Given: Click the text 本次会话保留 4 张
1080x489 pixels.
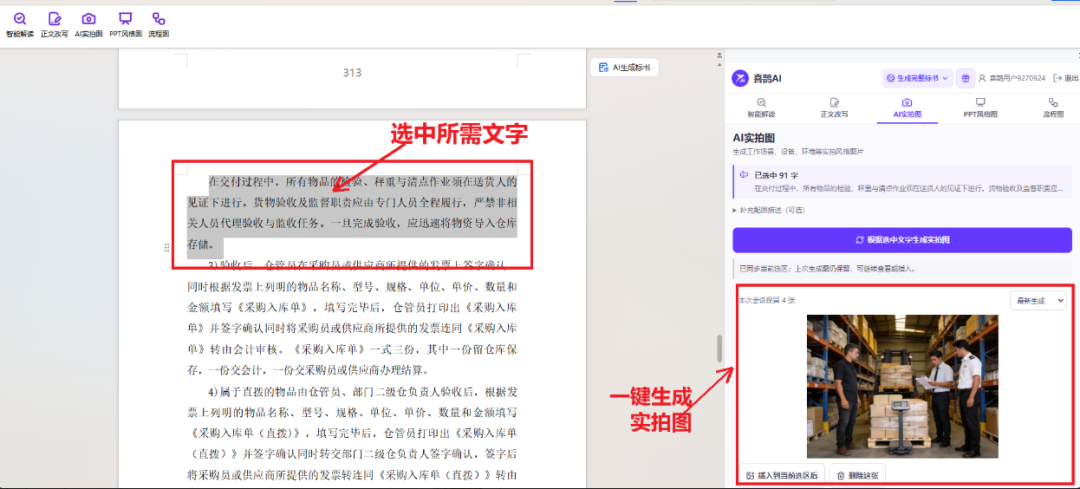Looking at the screenshot, I should pyautogui.click(x=767, y=300).
